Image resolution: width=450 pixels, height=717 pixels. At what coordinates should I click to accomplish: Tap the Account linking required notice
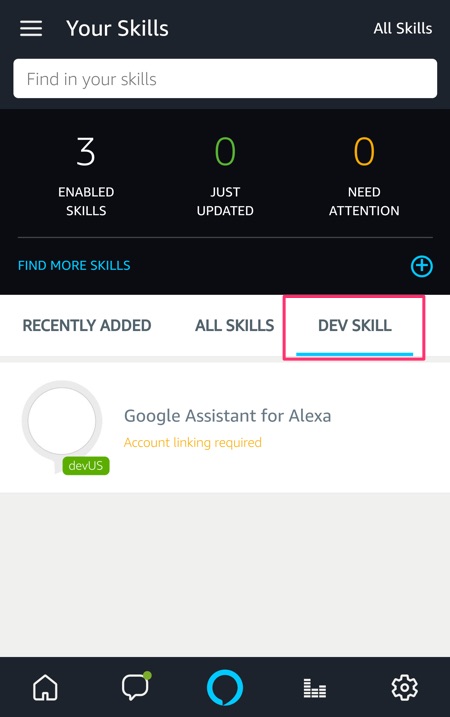point(193,443)
